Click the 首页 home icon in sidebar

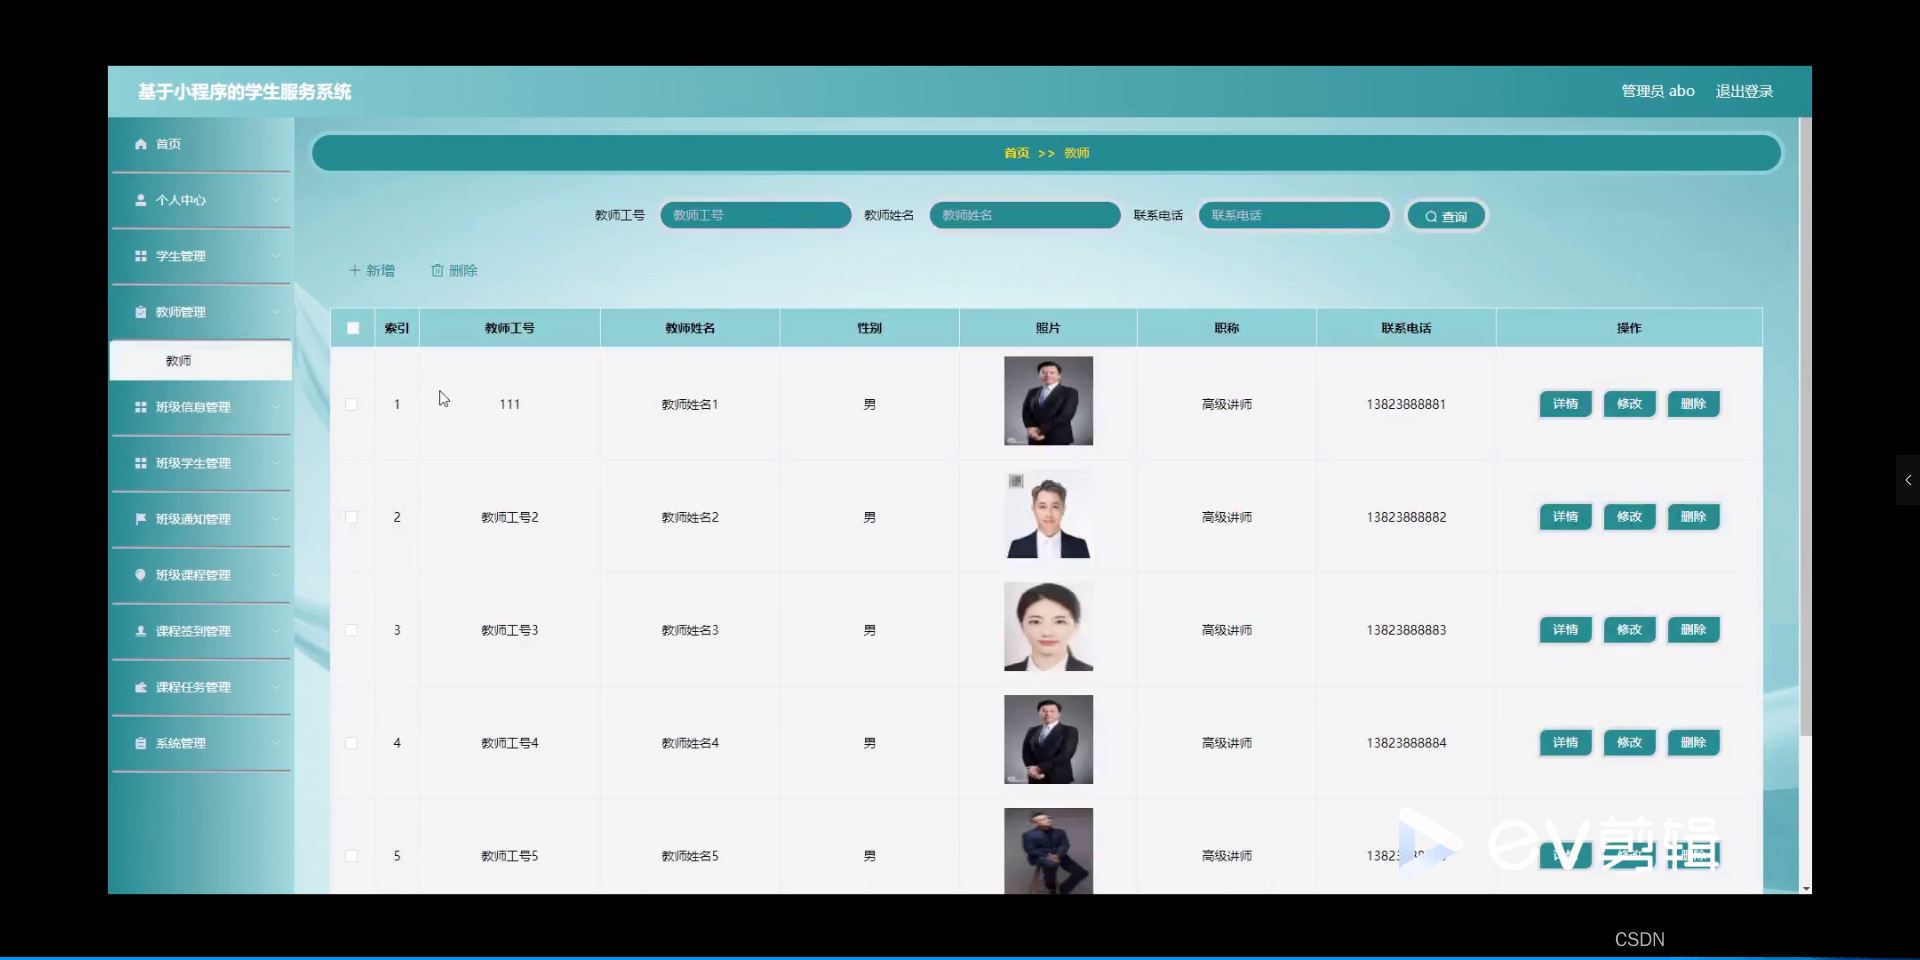click(x=141, y=144)
